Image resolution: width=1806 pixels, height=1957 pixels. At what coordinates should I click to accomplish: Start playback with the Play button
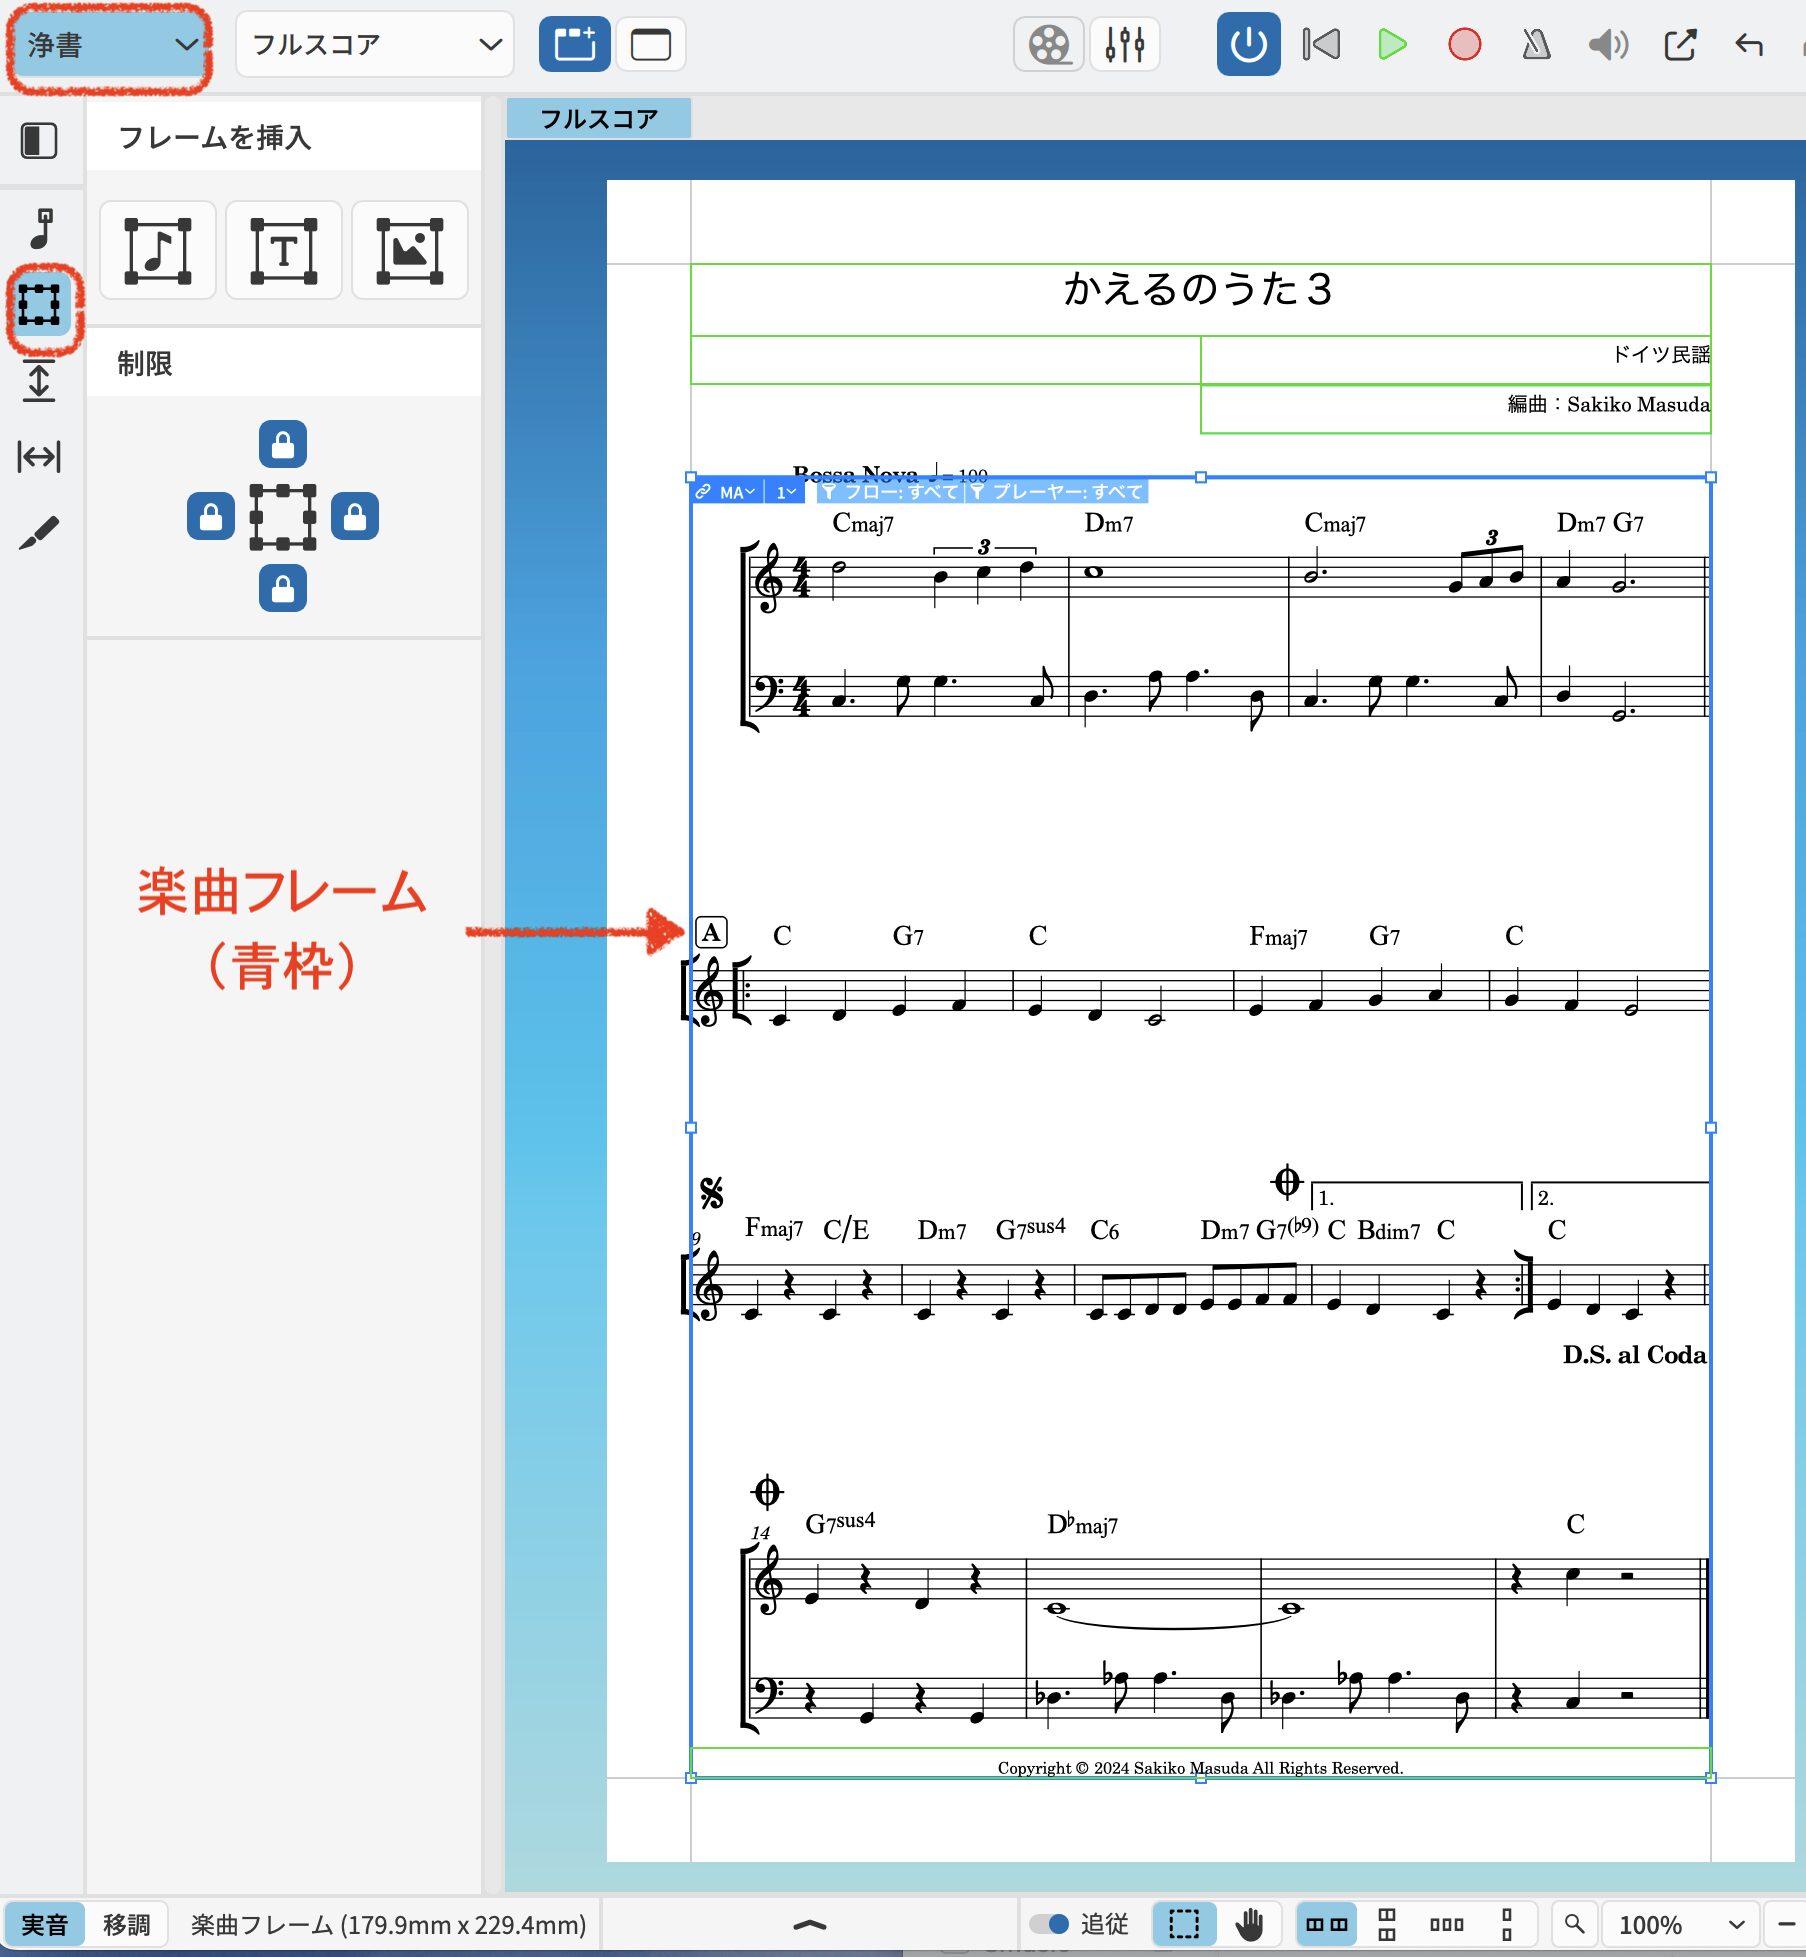coord(1391,45)
